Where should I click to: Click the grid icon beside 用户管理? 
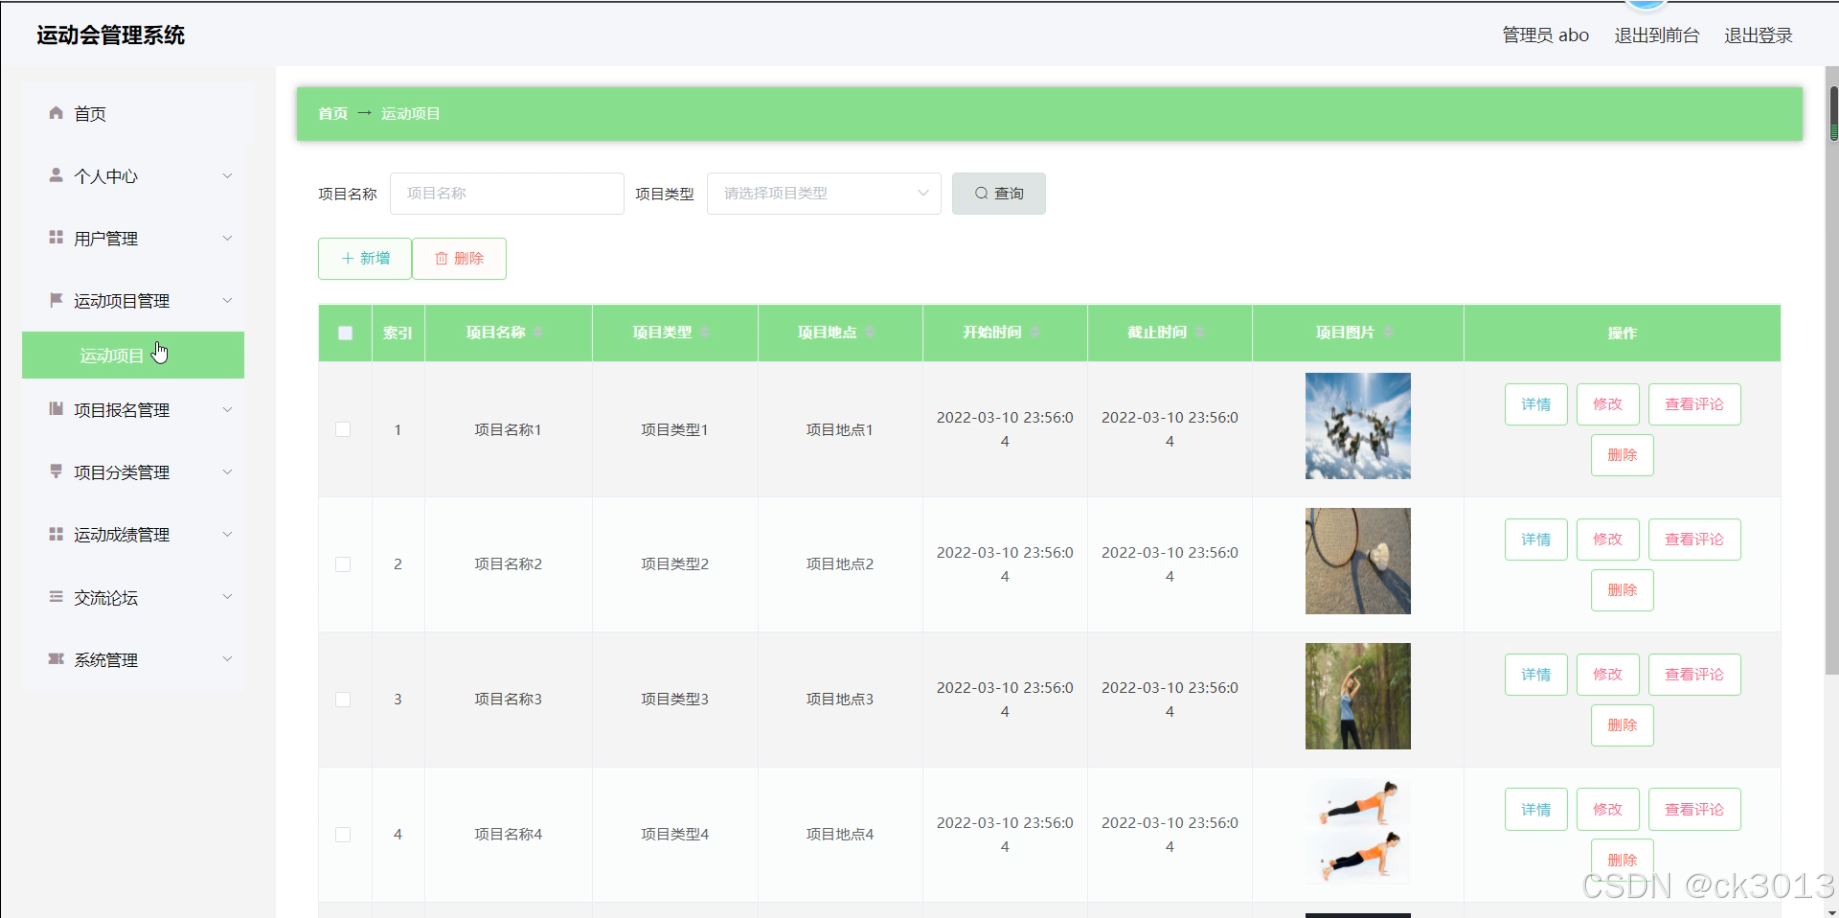56,237
